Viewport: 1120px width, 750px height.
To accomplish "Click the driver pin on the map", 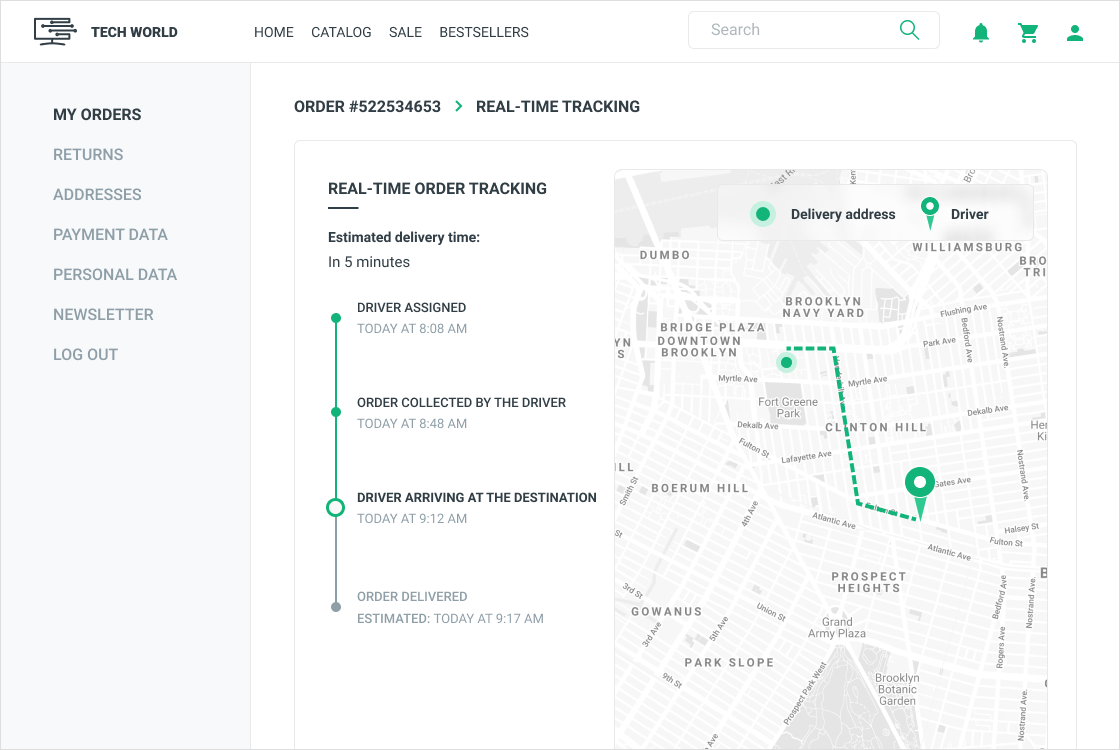I will coord(919,487).
